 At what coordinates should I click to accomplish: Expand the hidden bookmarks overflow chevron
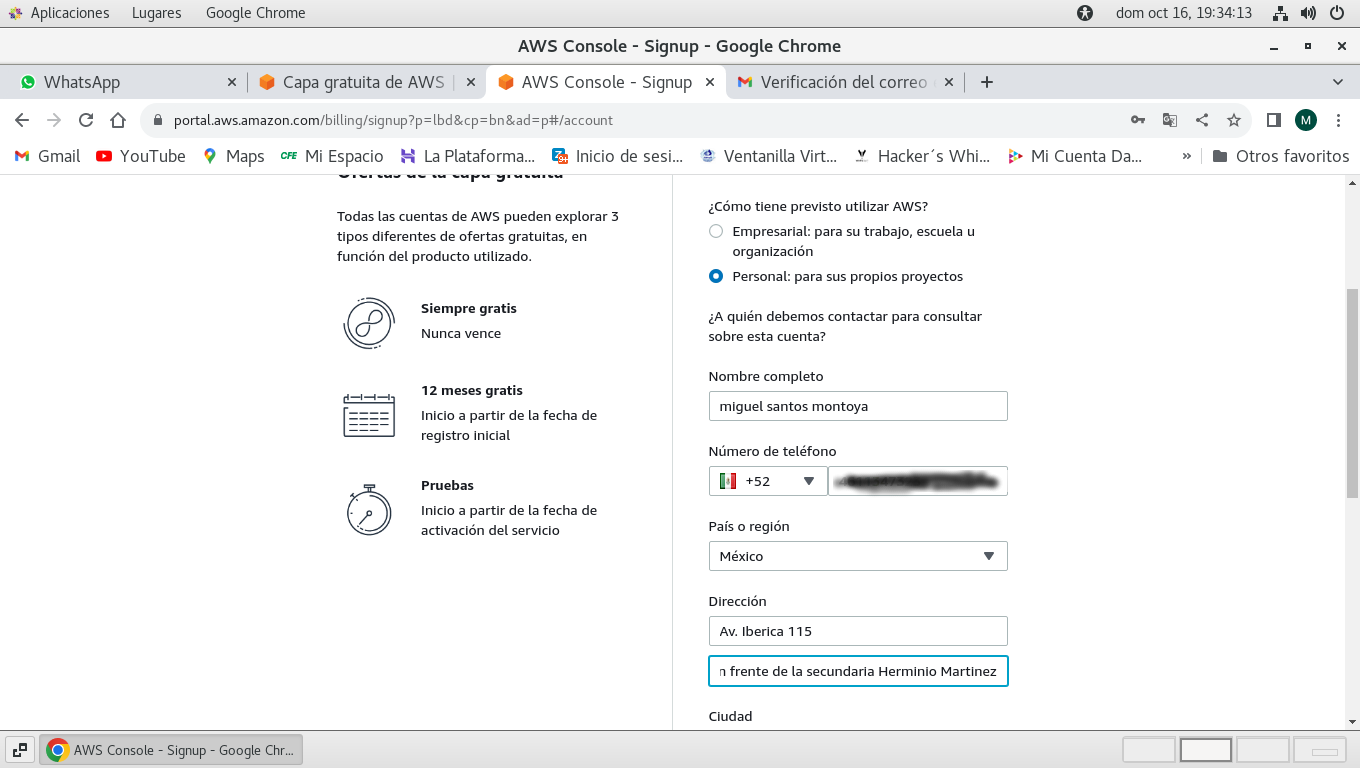pos(1187,156)
